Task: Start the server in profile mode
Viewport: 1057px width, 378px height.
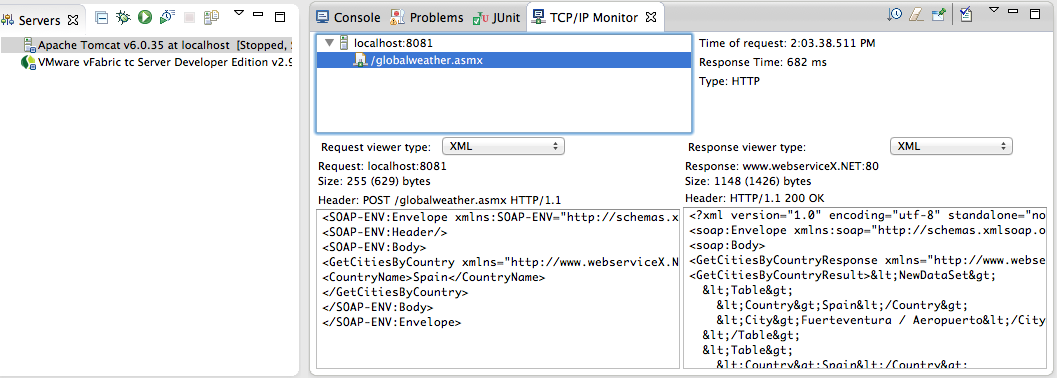Action: [168, 18]
